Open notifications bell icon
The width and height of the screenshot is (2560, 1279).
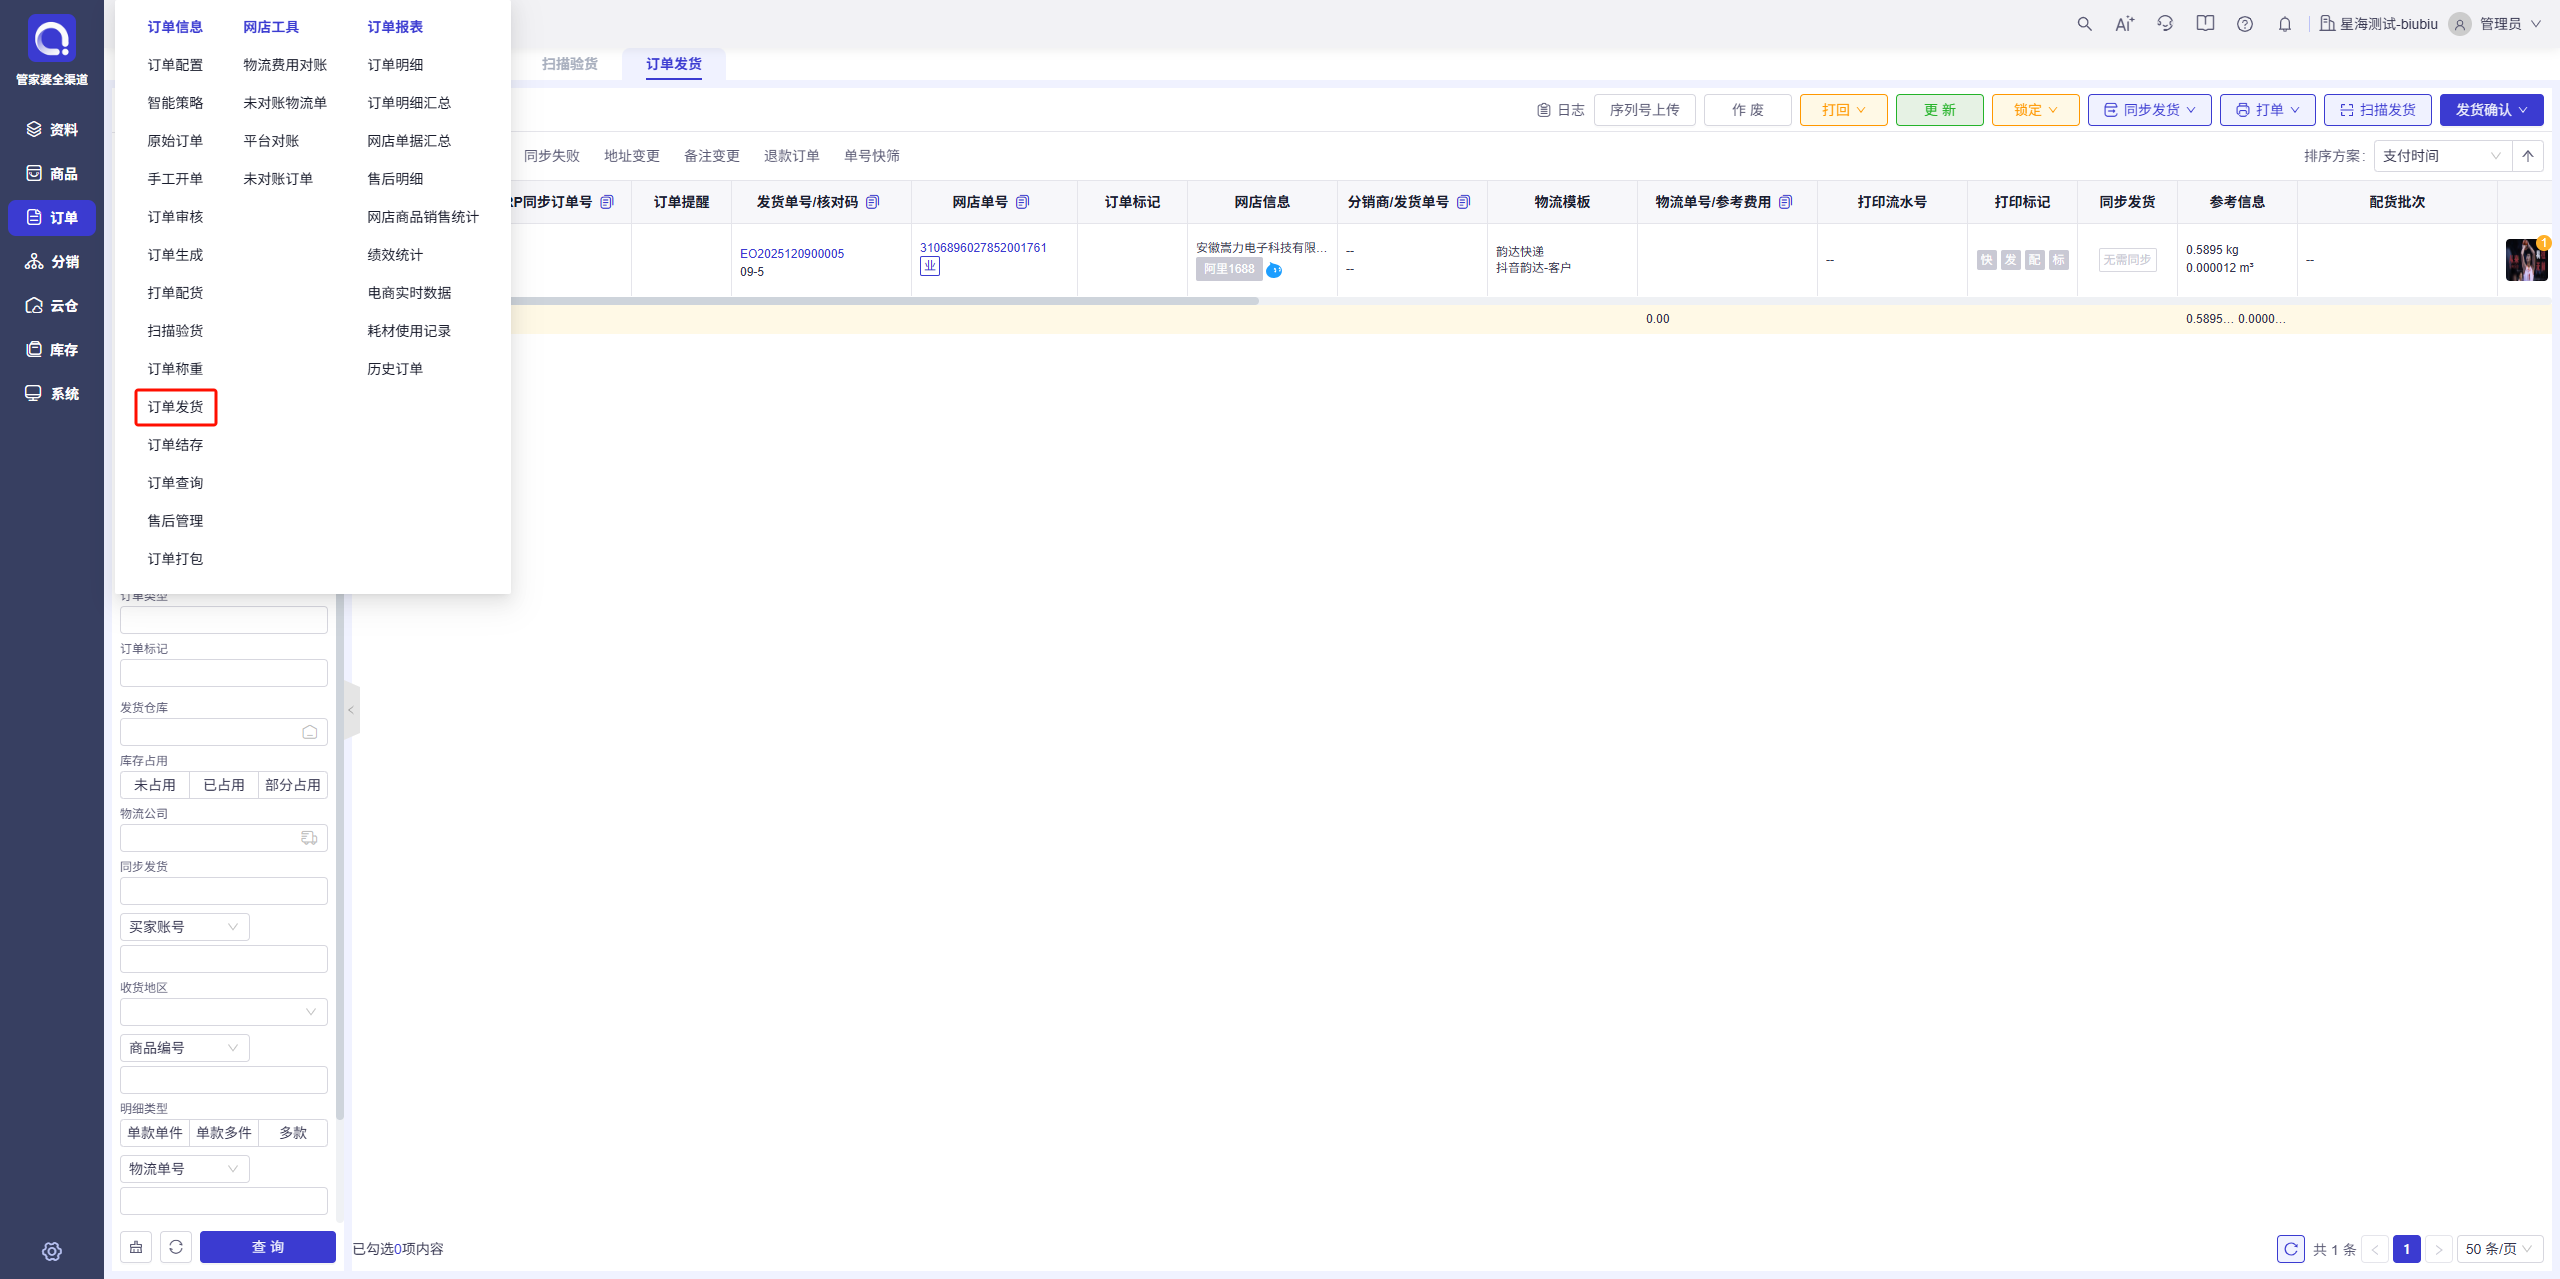click(2285, 24)
